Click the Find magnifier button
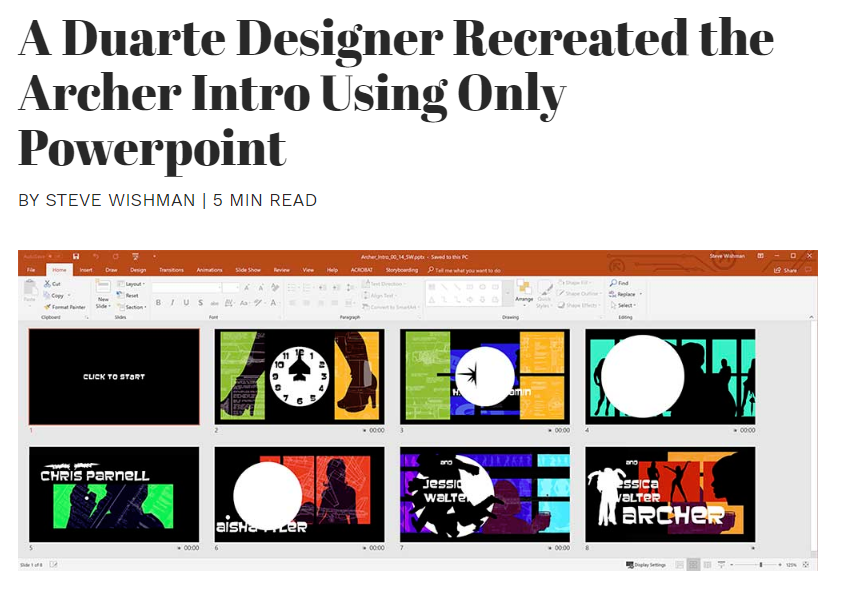Image resolution: width=841 pixels, height=590 pixels. (x=619, y=283)
